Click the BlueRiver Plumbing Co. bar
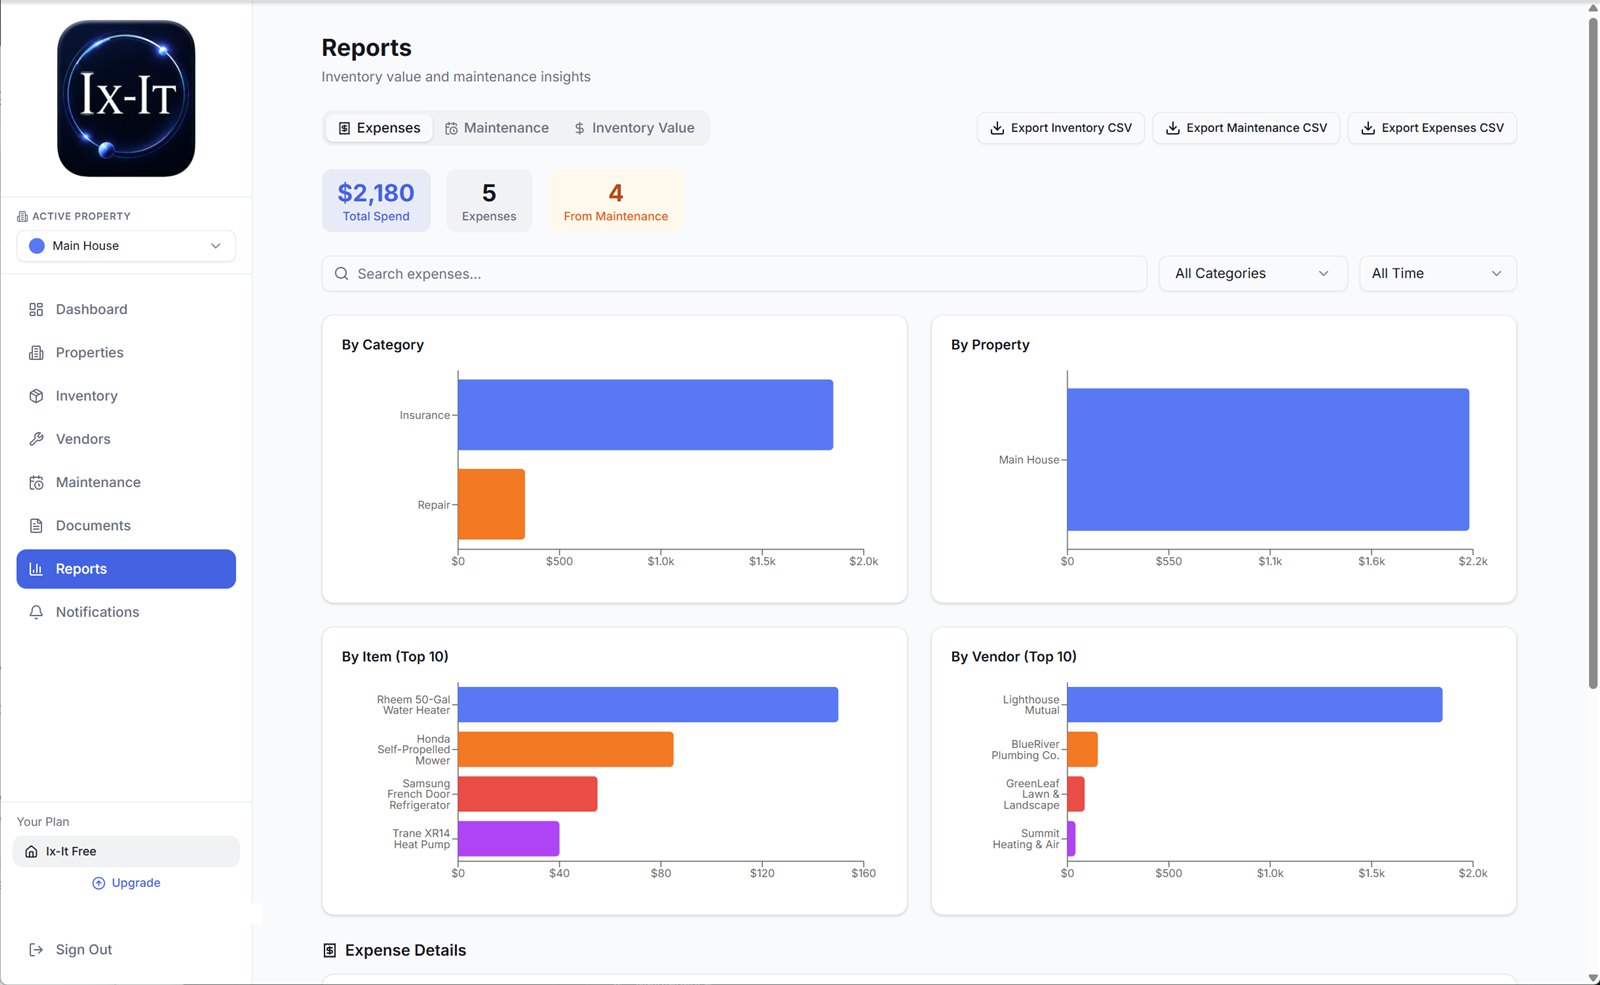This screenshot has height=985, width=1600. point(1082,749)
